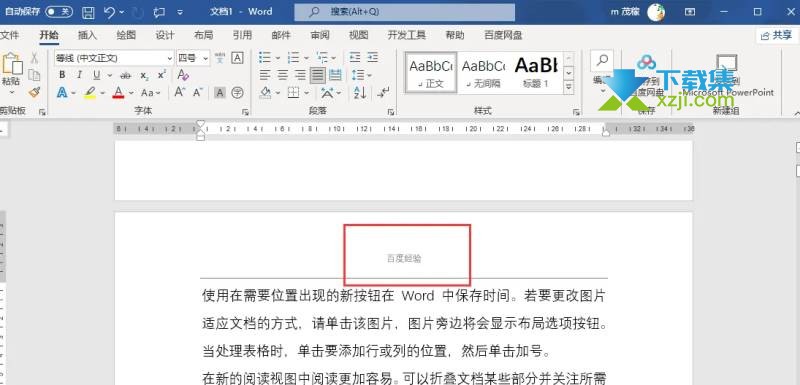
Task: Apply character shading
Action: click(x=219, y=93)
